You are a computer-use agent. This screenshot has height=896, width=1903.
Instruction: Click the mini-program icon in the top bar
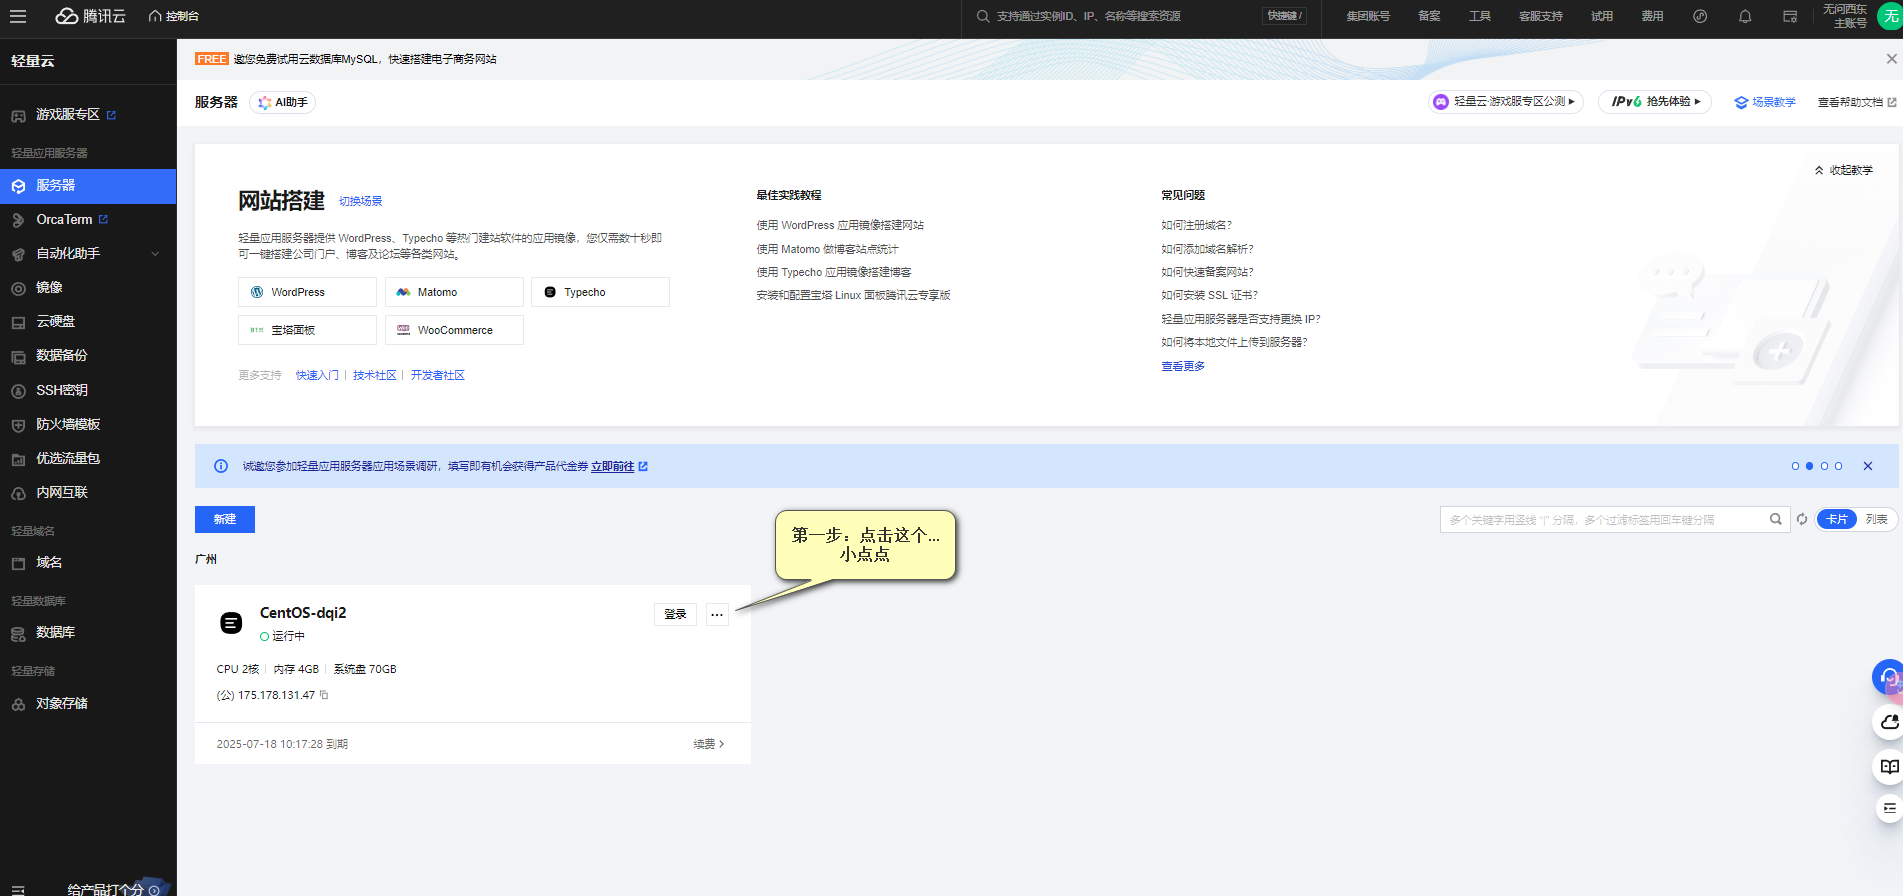[1700, 16]
